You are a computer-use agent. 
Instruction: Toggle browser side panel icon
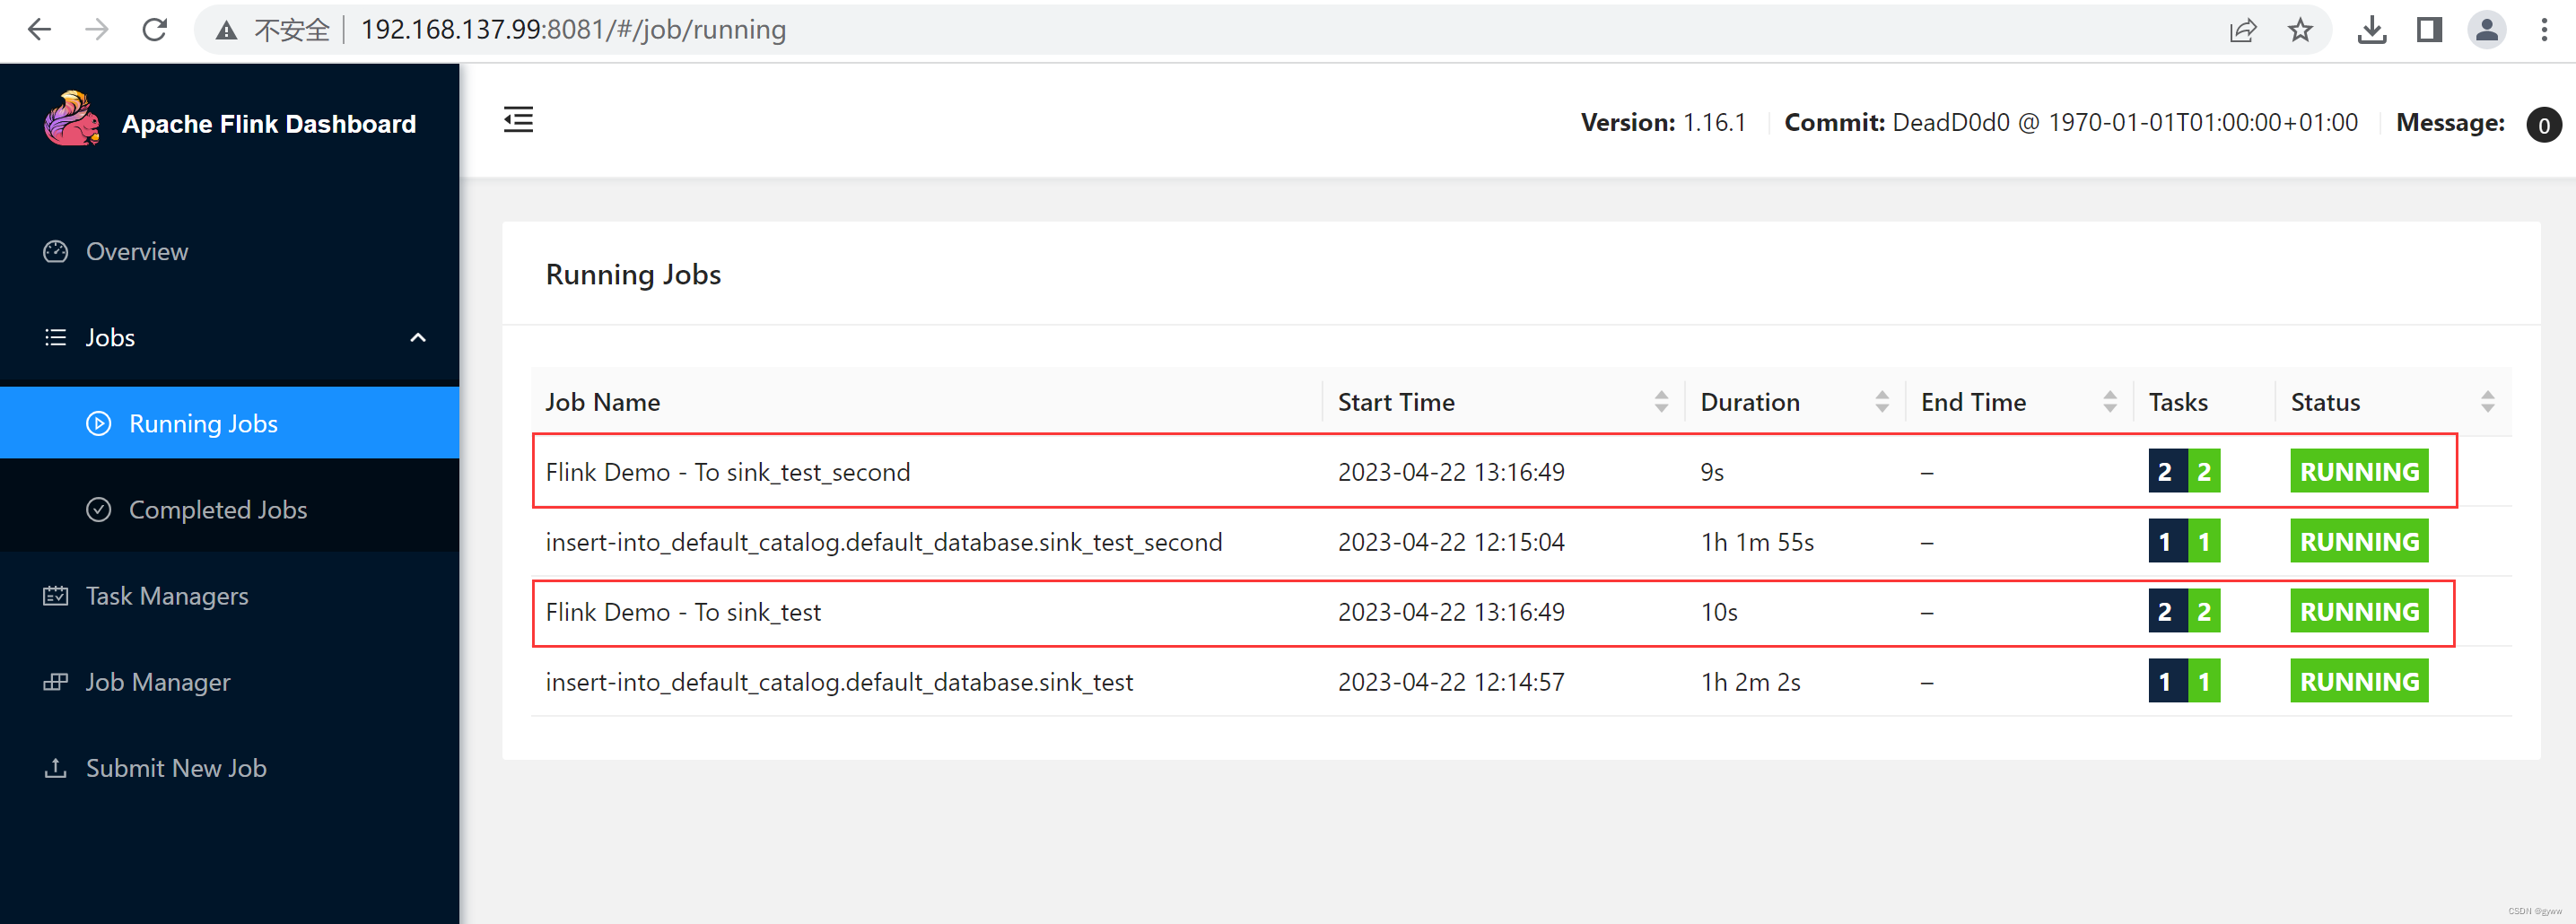(2429, 30)
